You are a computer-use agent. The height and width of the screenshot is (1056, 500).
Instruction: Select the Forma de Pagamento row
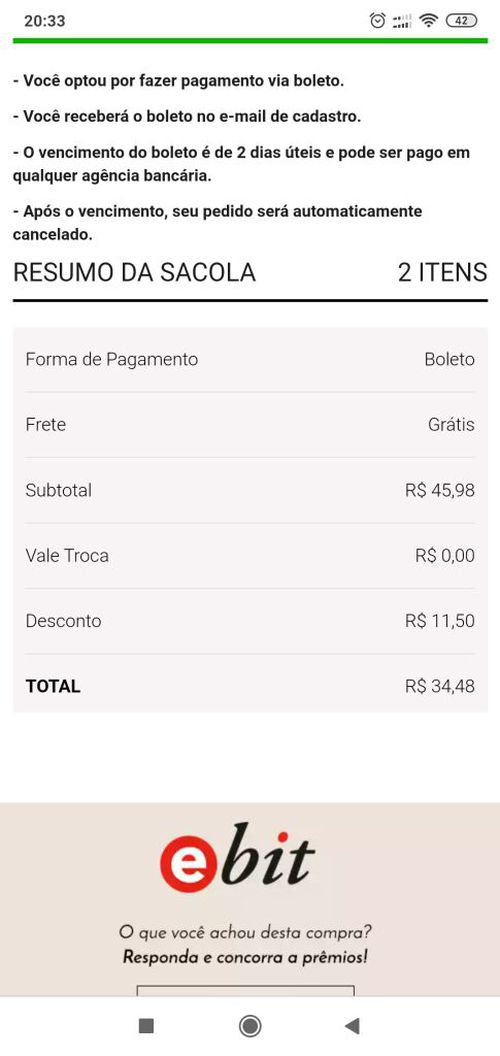250,360
